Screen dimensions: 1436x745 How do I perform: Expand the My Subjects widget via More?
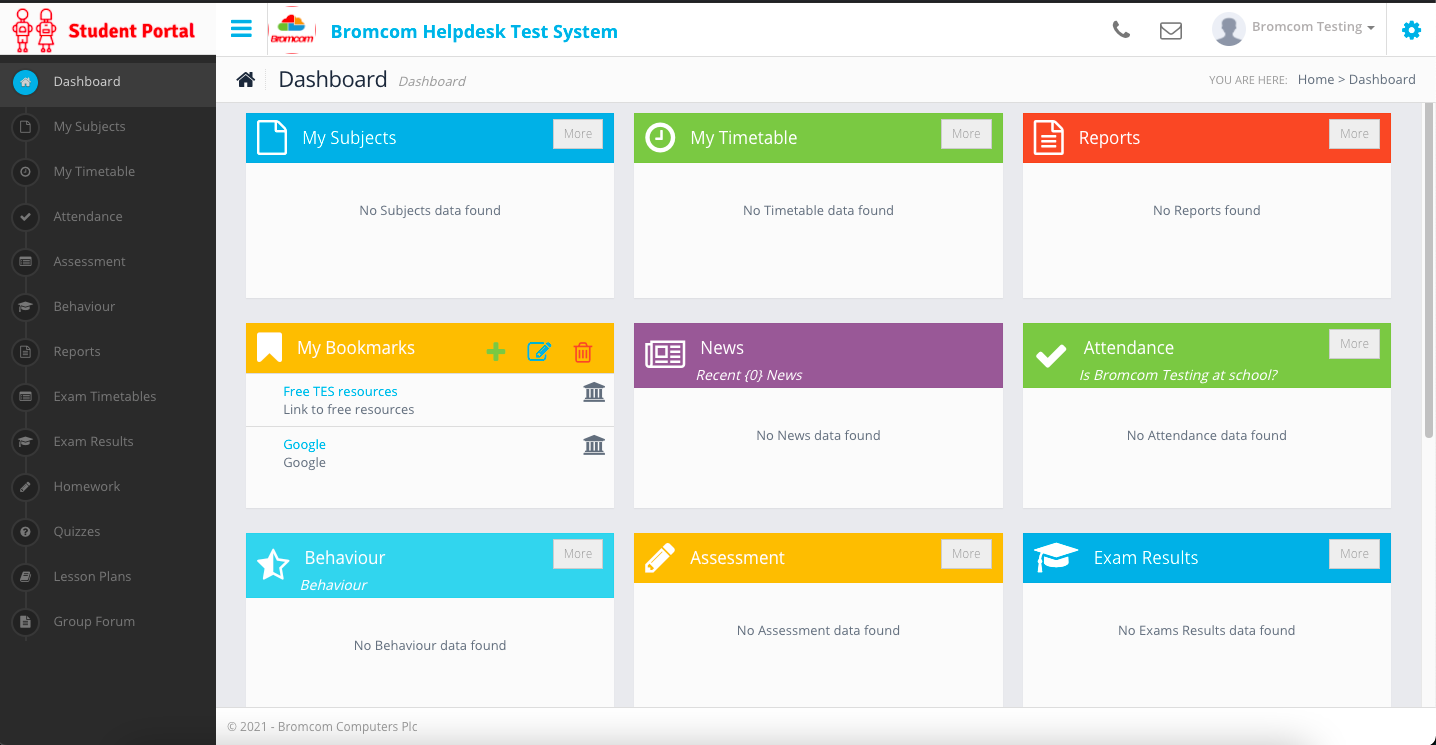click(578, 133)
